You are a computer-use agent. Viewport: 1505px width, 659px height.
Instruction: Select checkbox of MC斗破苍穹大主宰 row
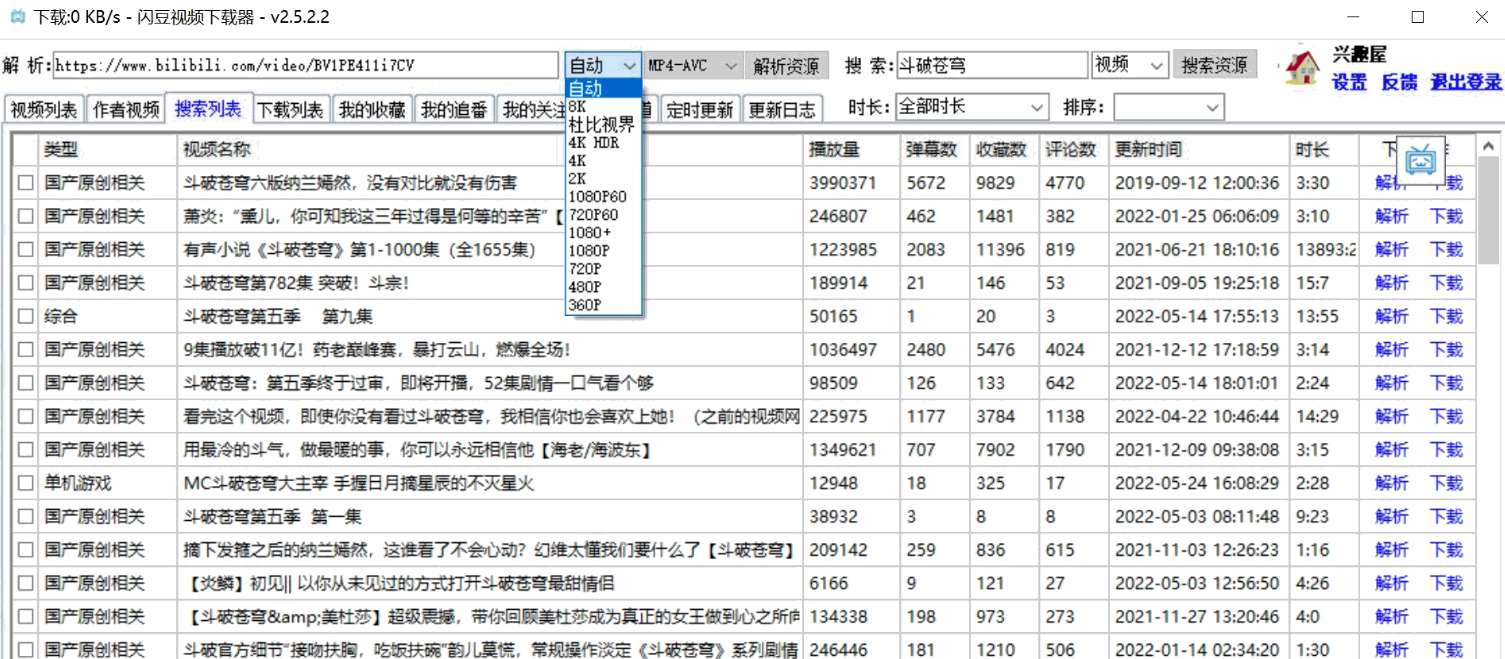pos(25,484)
